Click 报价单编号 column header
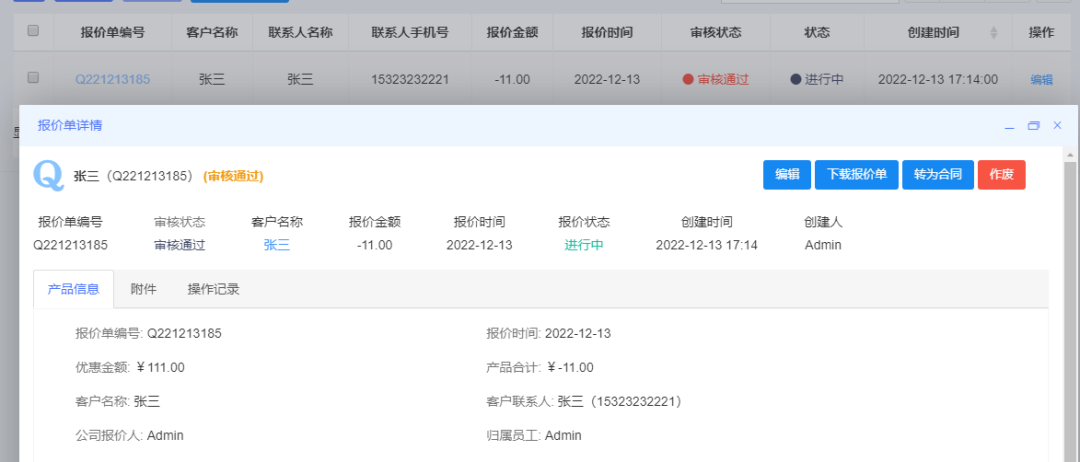The height and width of the screenshot is (462, 1080). [x=113, y=32]
